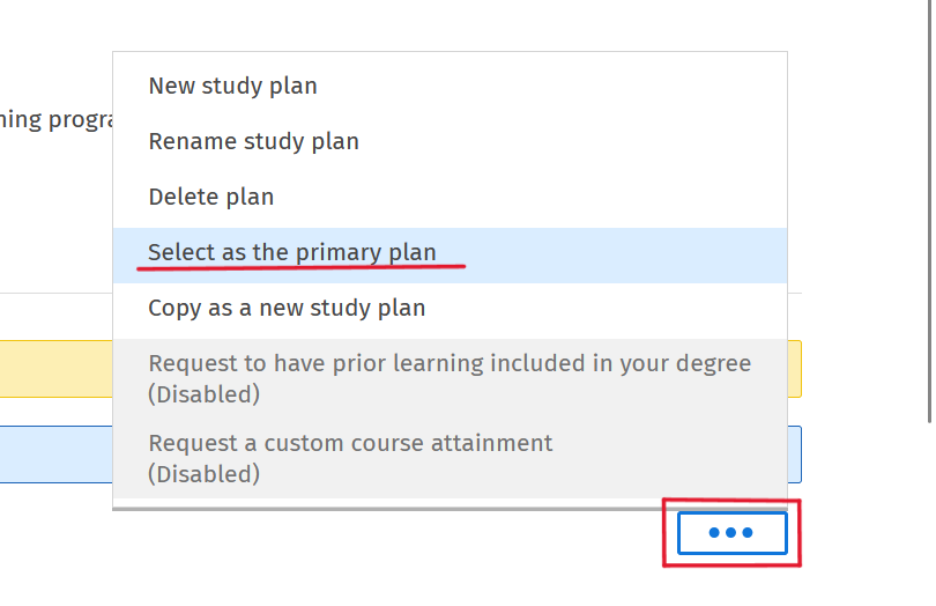The image size is (936, 606).
Task: Click the red underline beneath primary plan option
Action: click(301, 267)
